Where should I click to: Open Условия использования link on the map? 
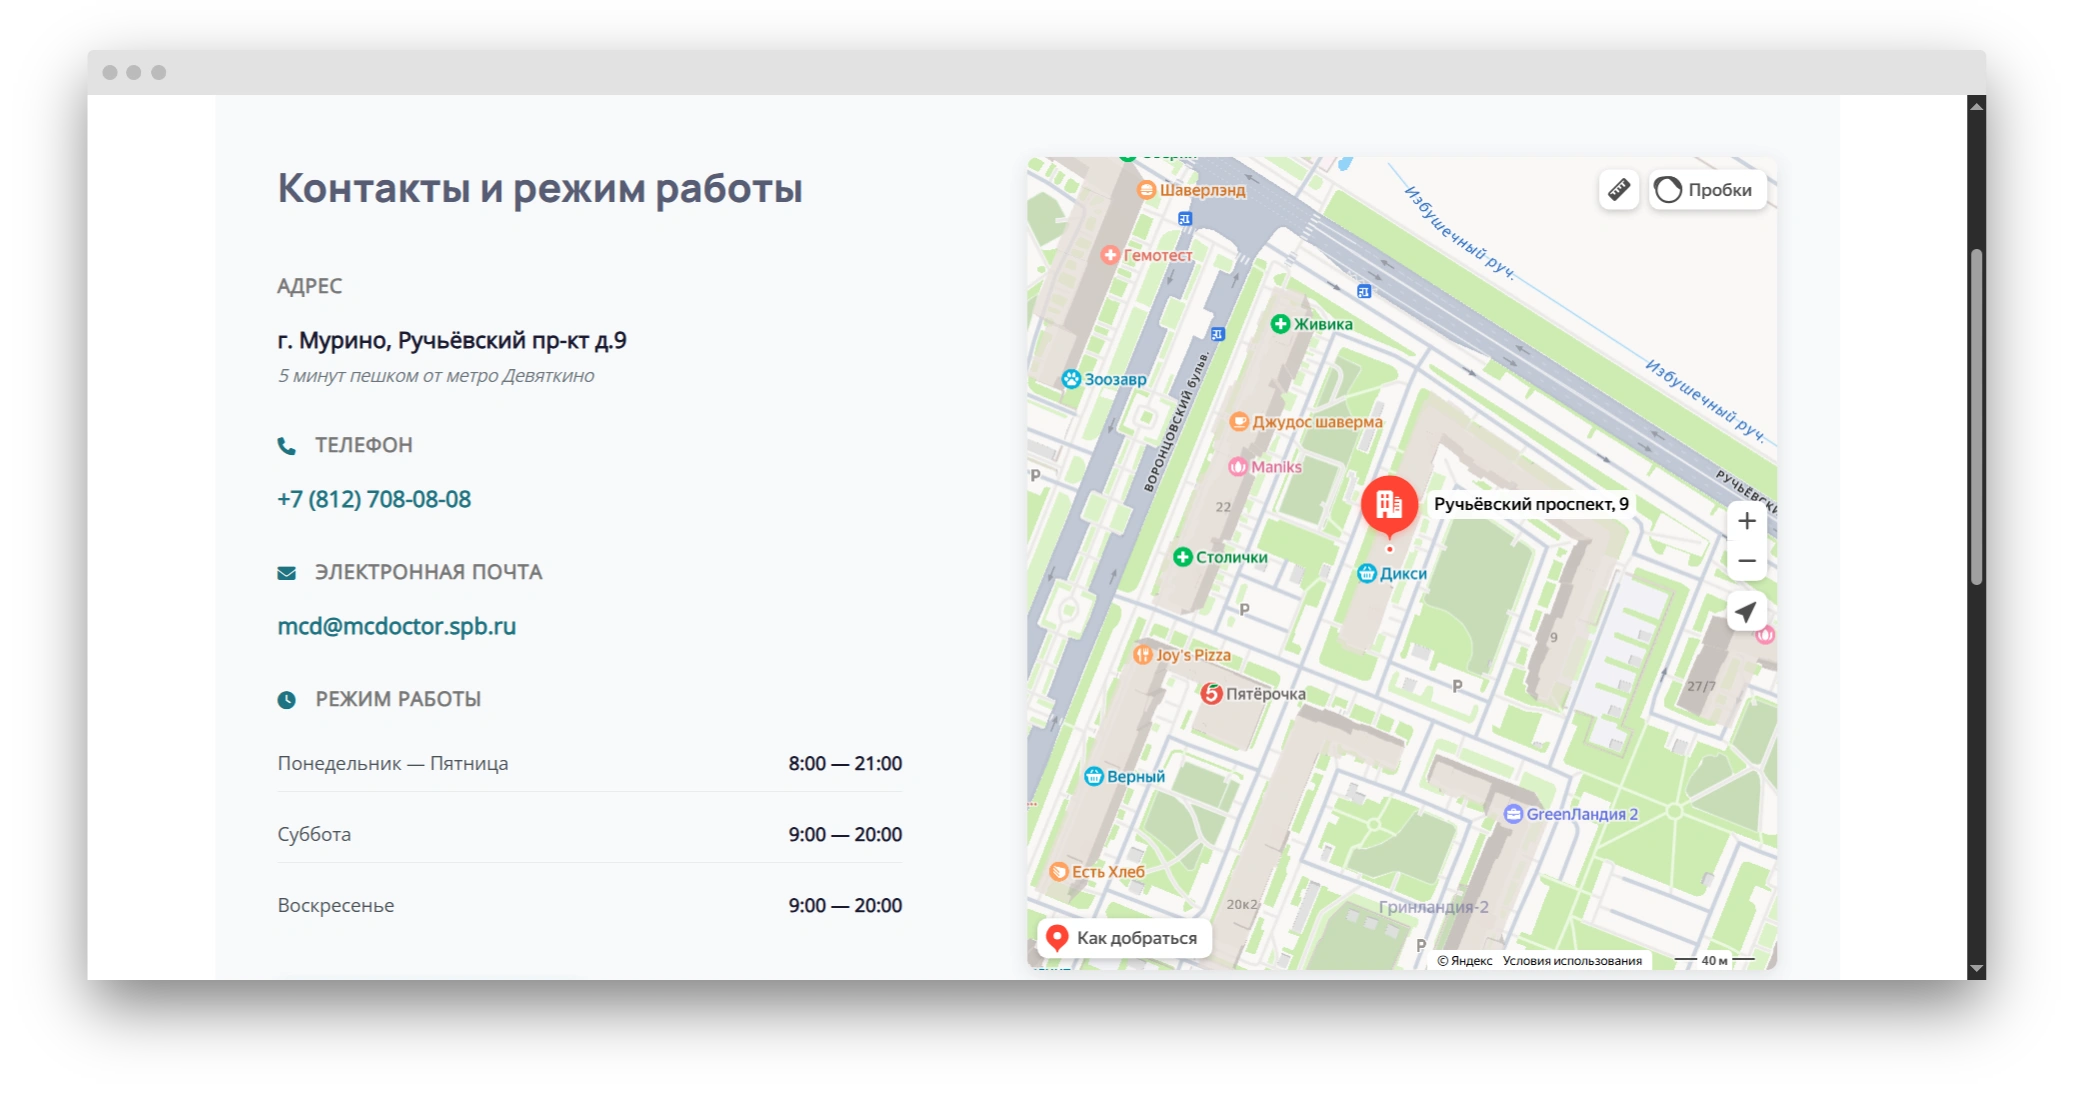1572,961
